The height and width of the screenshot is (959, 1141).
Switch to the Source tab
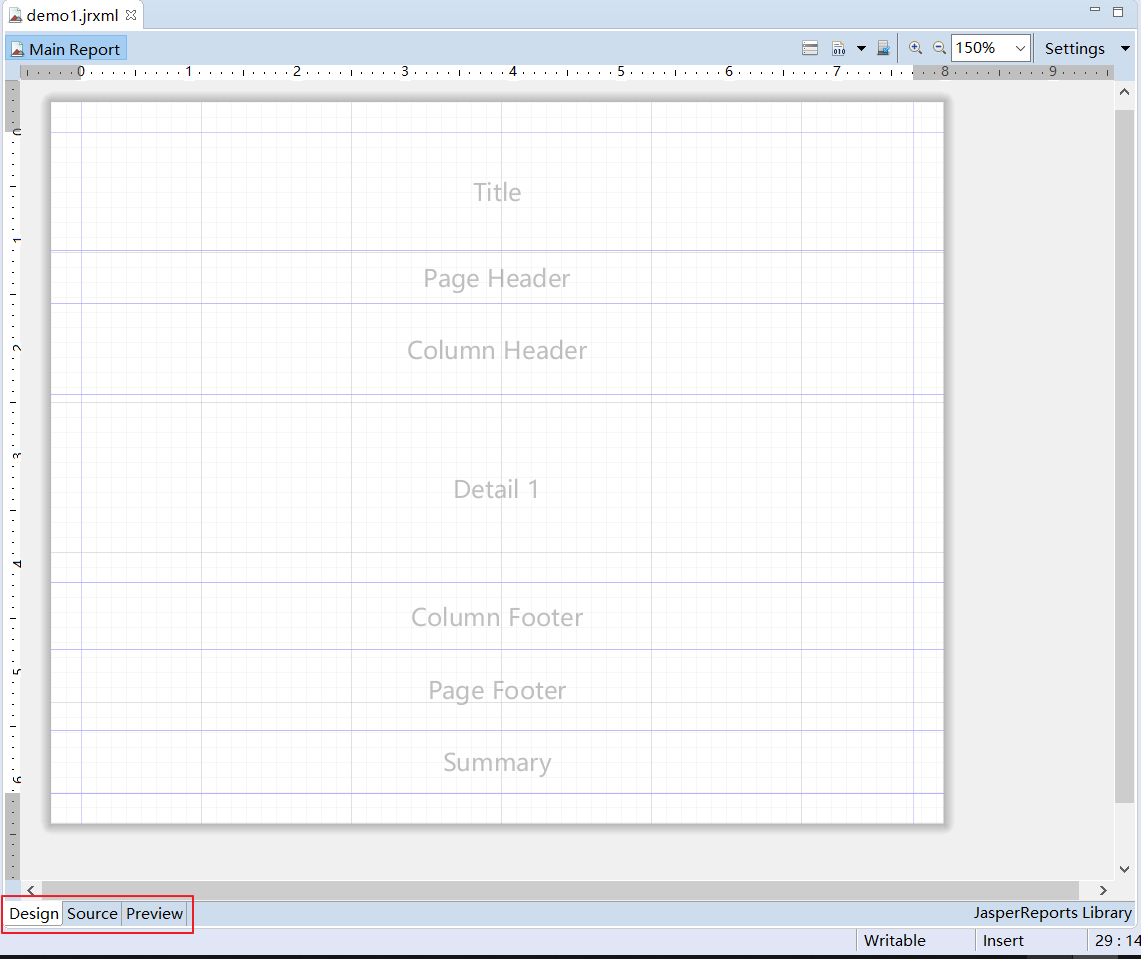coord(92,913)
